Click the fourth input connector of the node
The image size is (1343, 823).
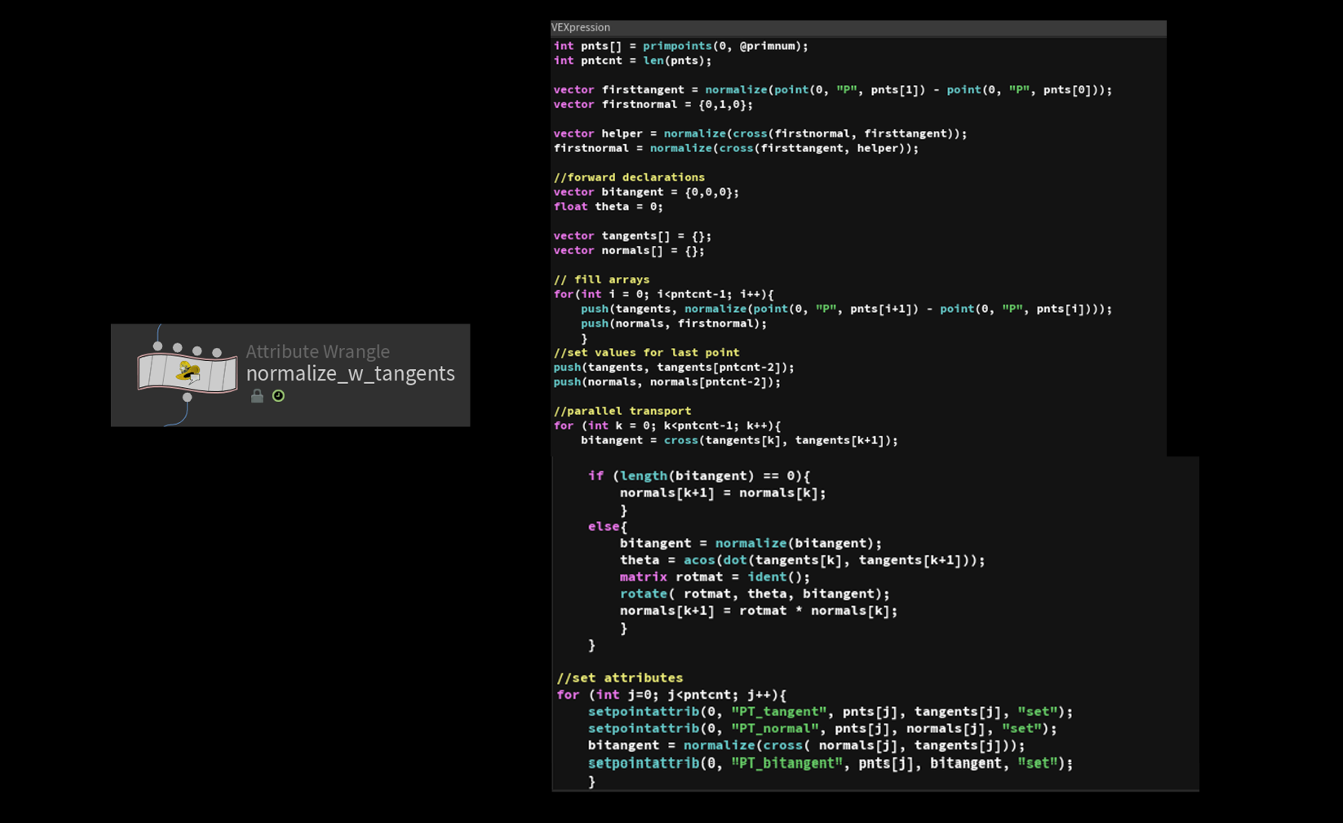(216, 352)
